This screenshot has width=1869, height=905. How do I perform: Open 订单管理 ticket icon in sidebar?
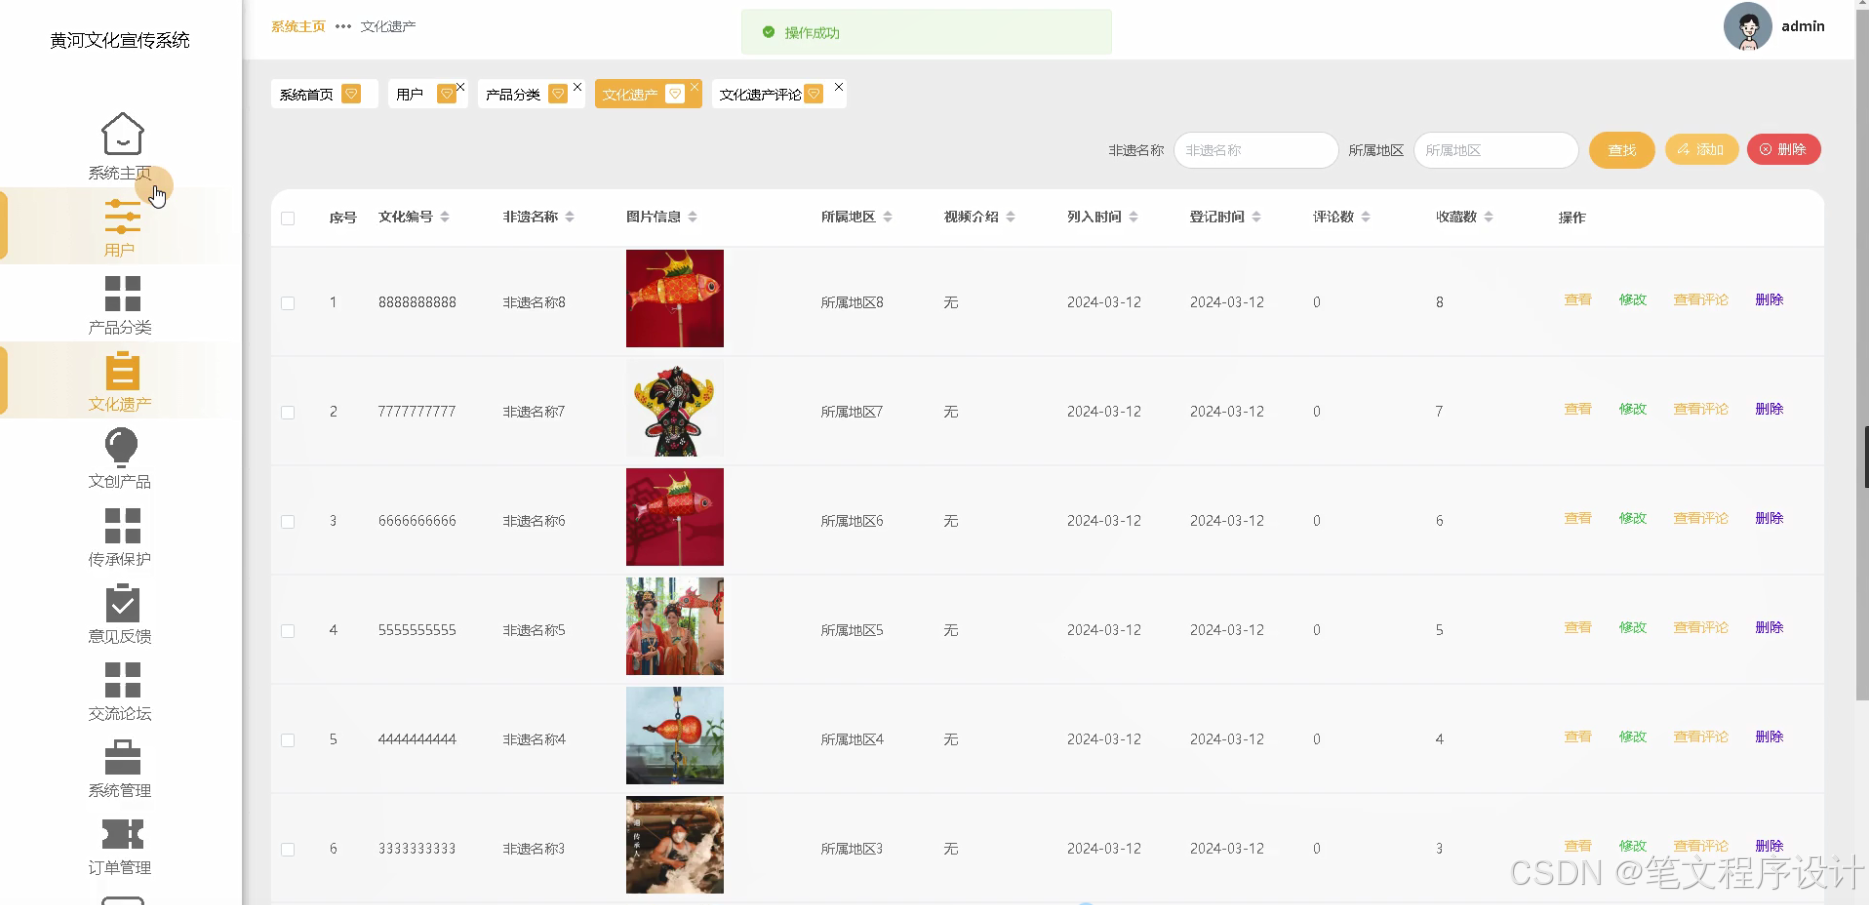coord(122,834)
